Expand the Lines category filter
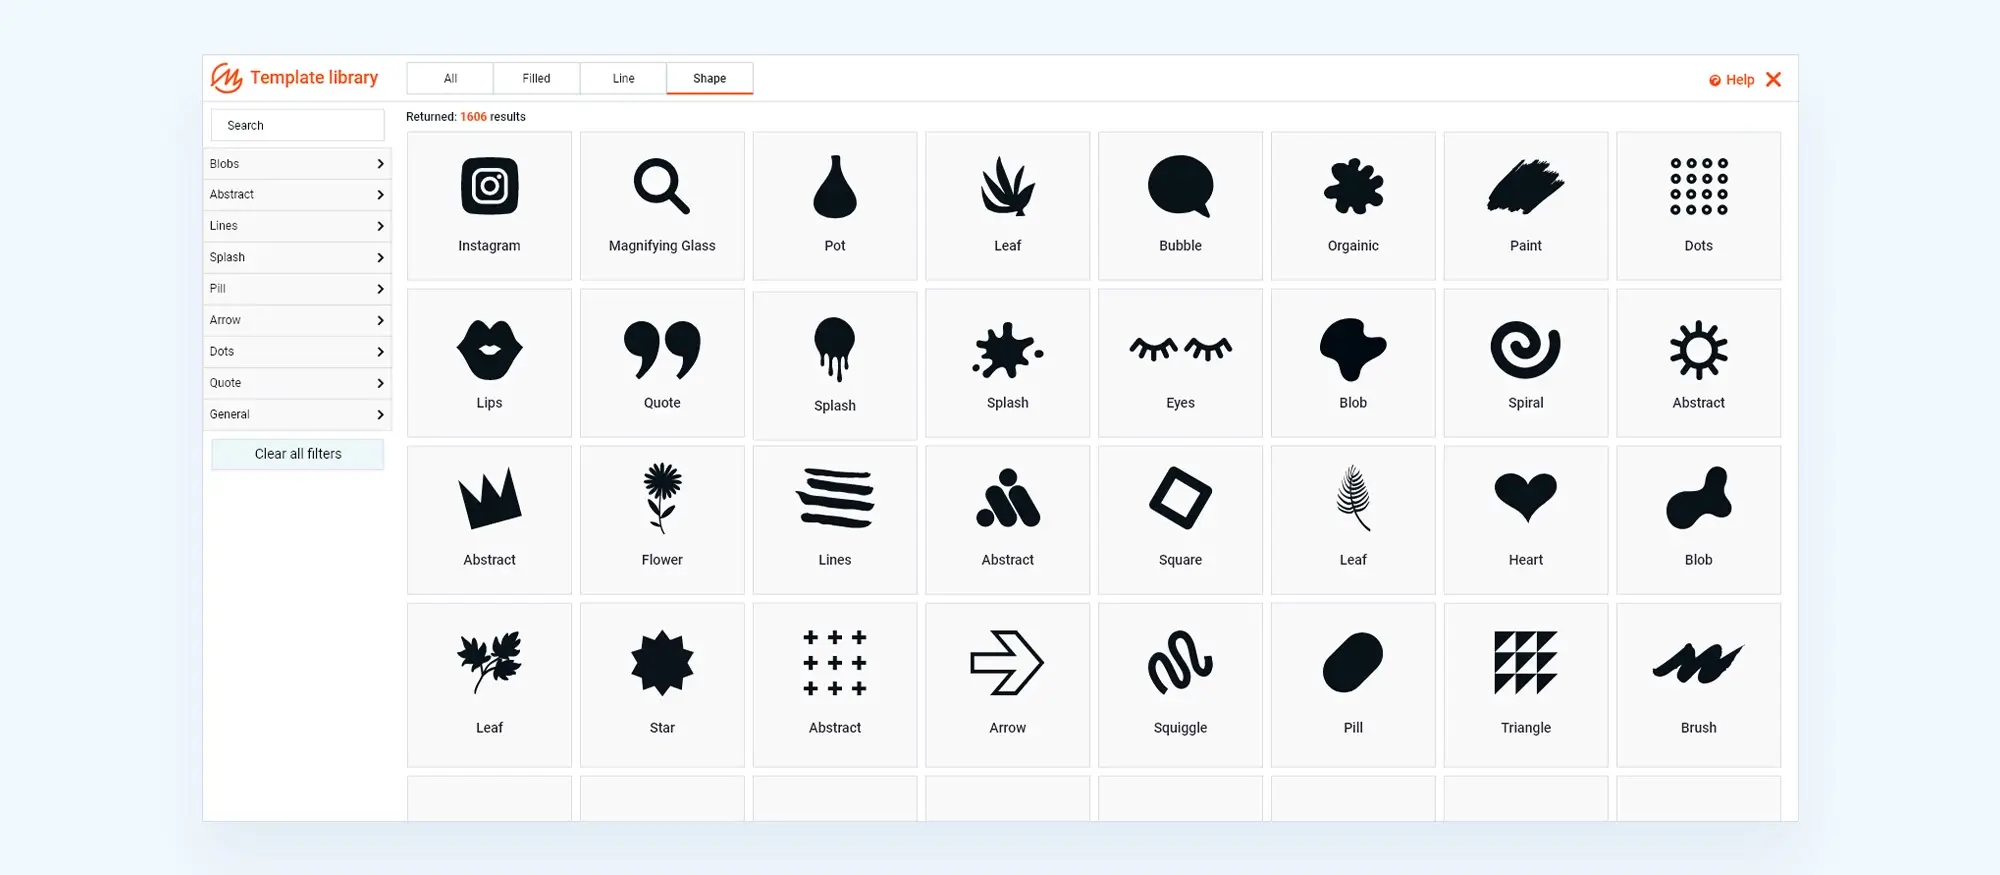 click(297, 226)
